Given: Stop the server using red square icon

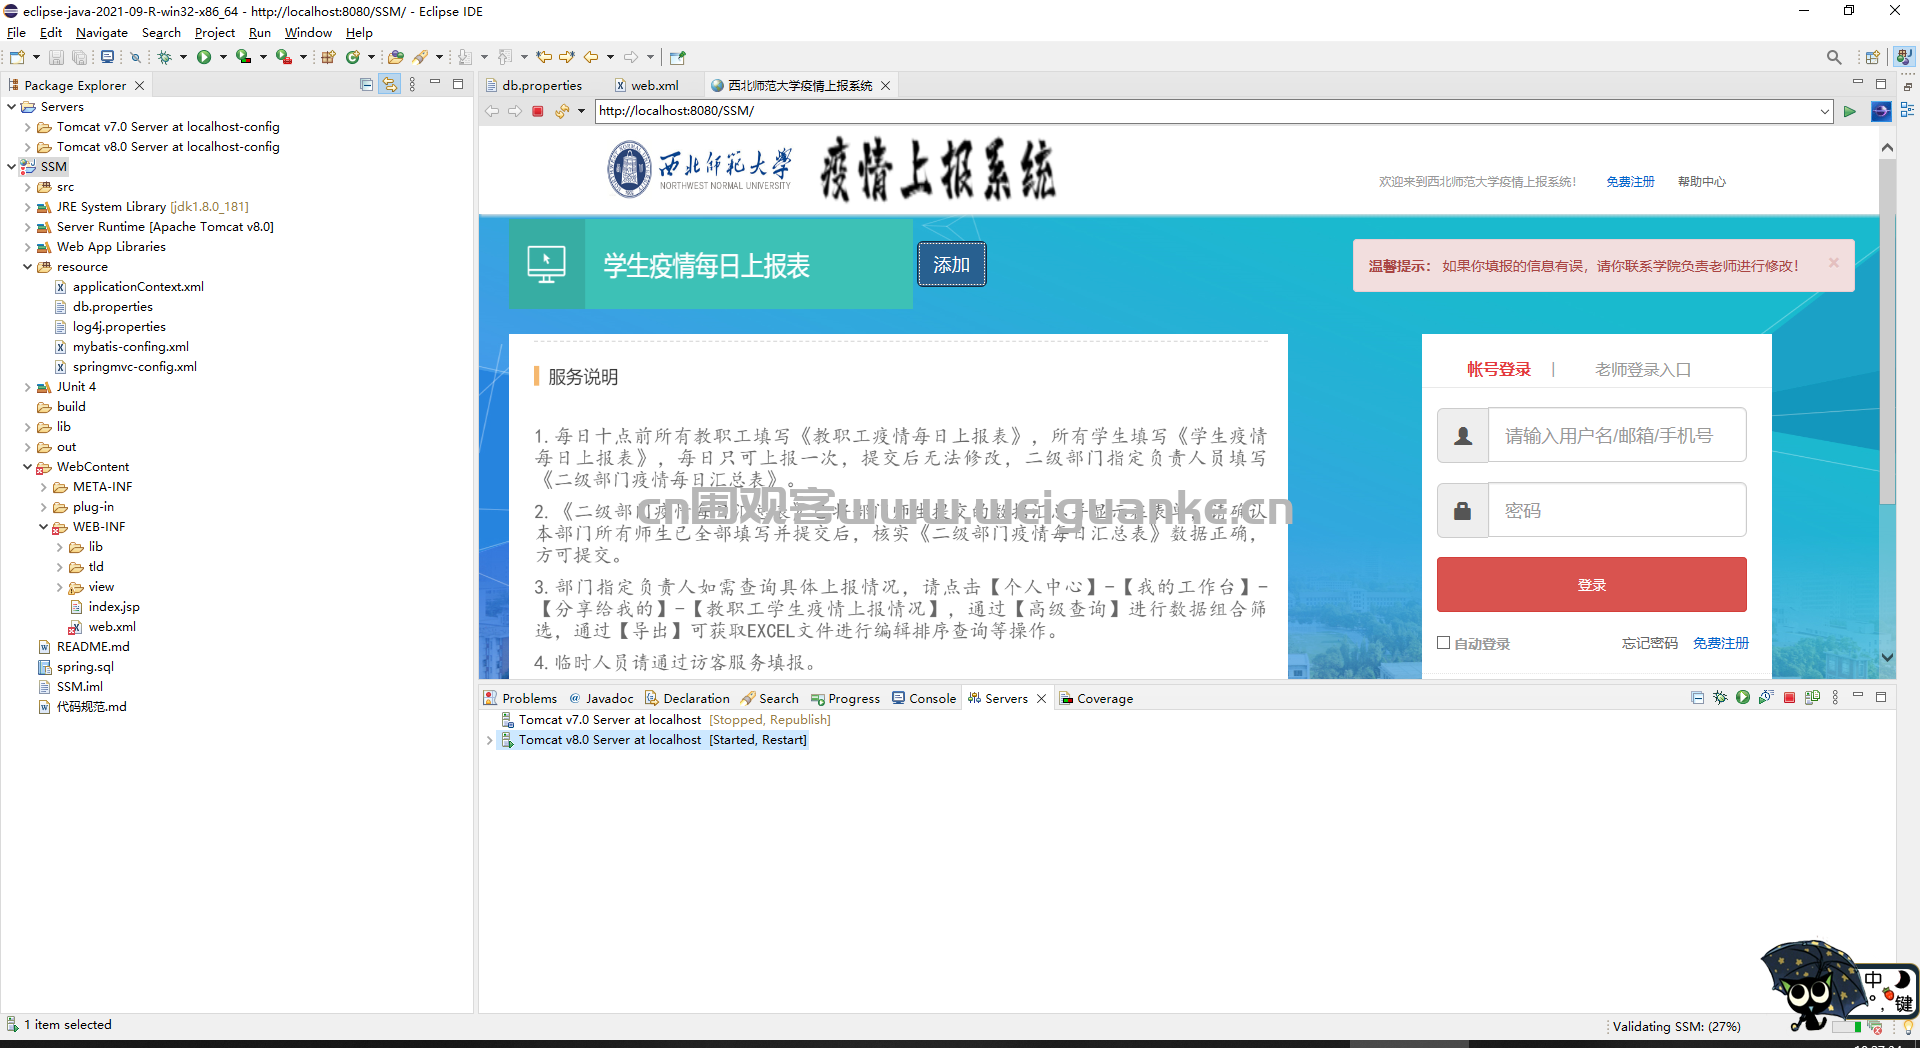Looking at the screenshot, I should [1790, 698].
